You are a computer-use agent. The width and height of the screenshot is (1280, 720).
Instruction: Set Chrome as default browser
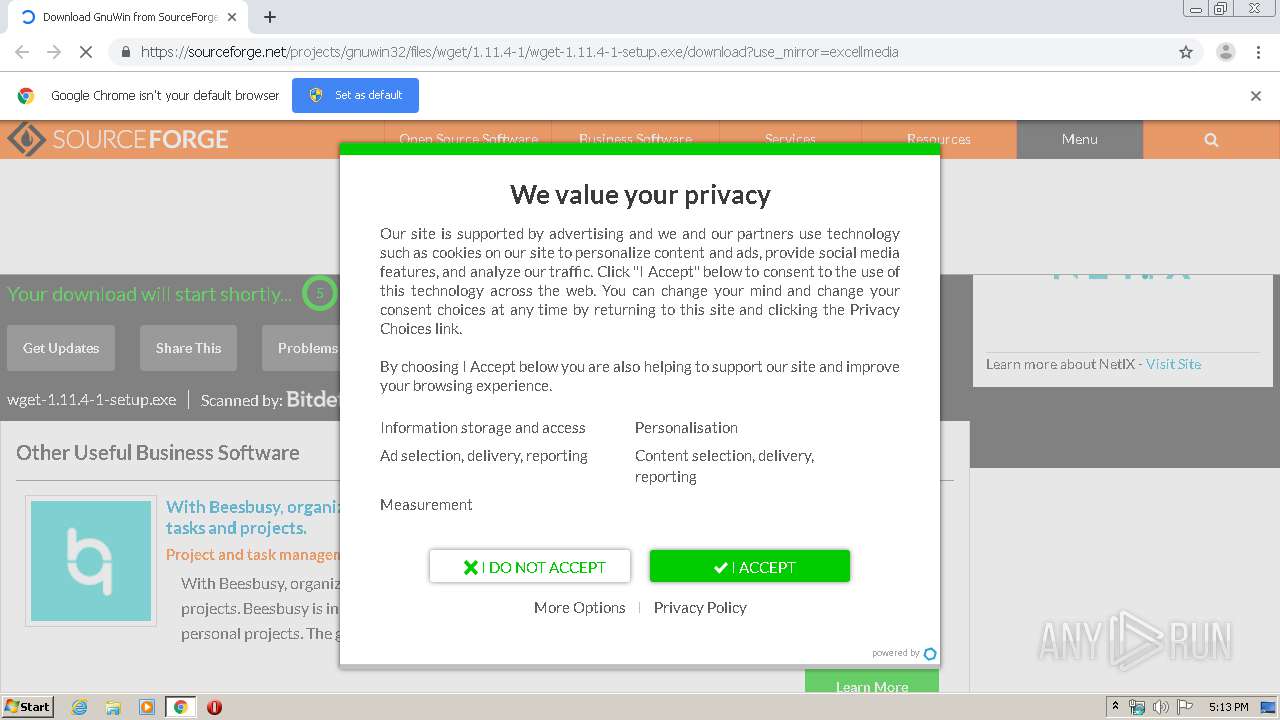[355, 96]
